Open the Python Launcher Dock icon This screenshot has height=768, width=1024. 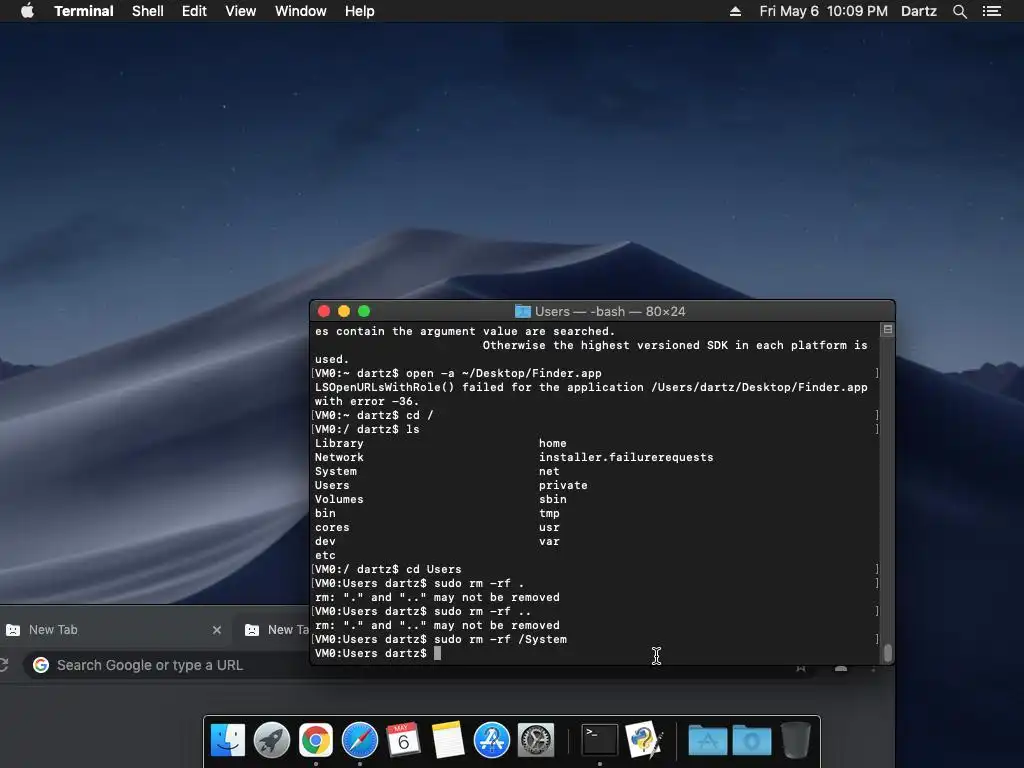click(644, 741)
